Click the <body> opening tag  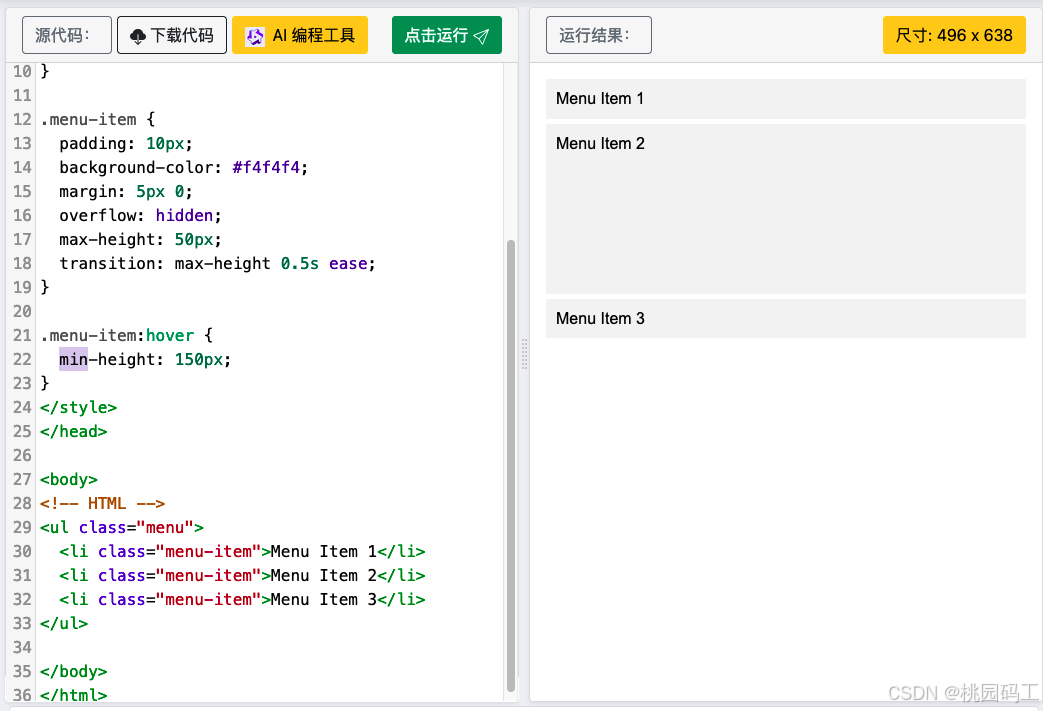(69, 480)
